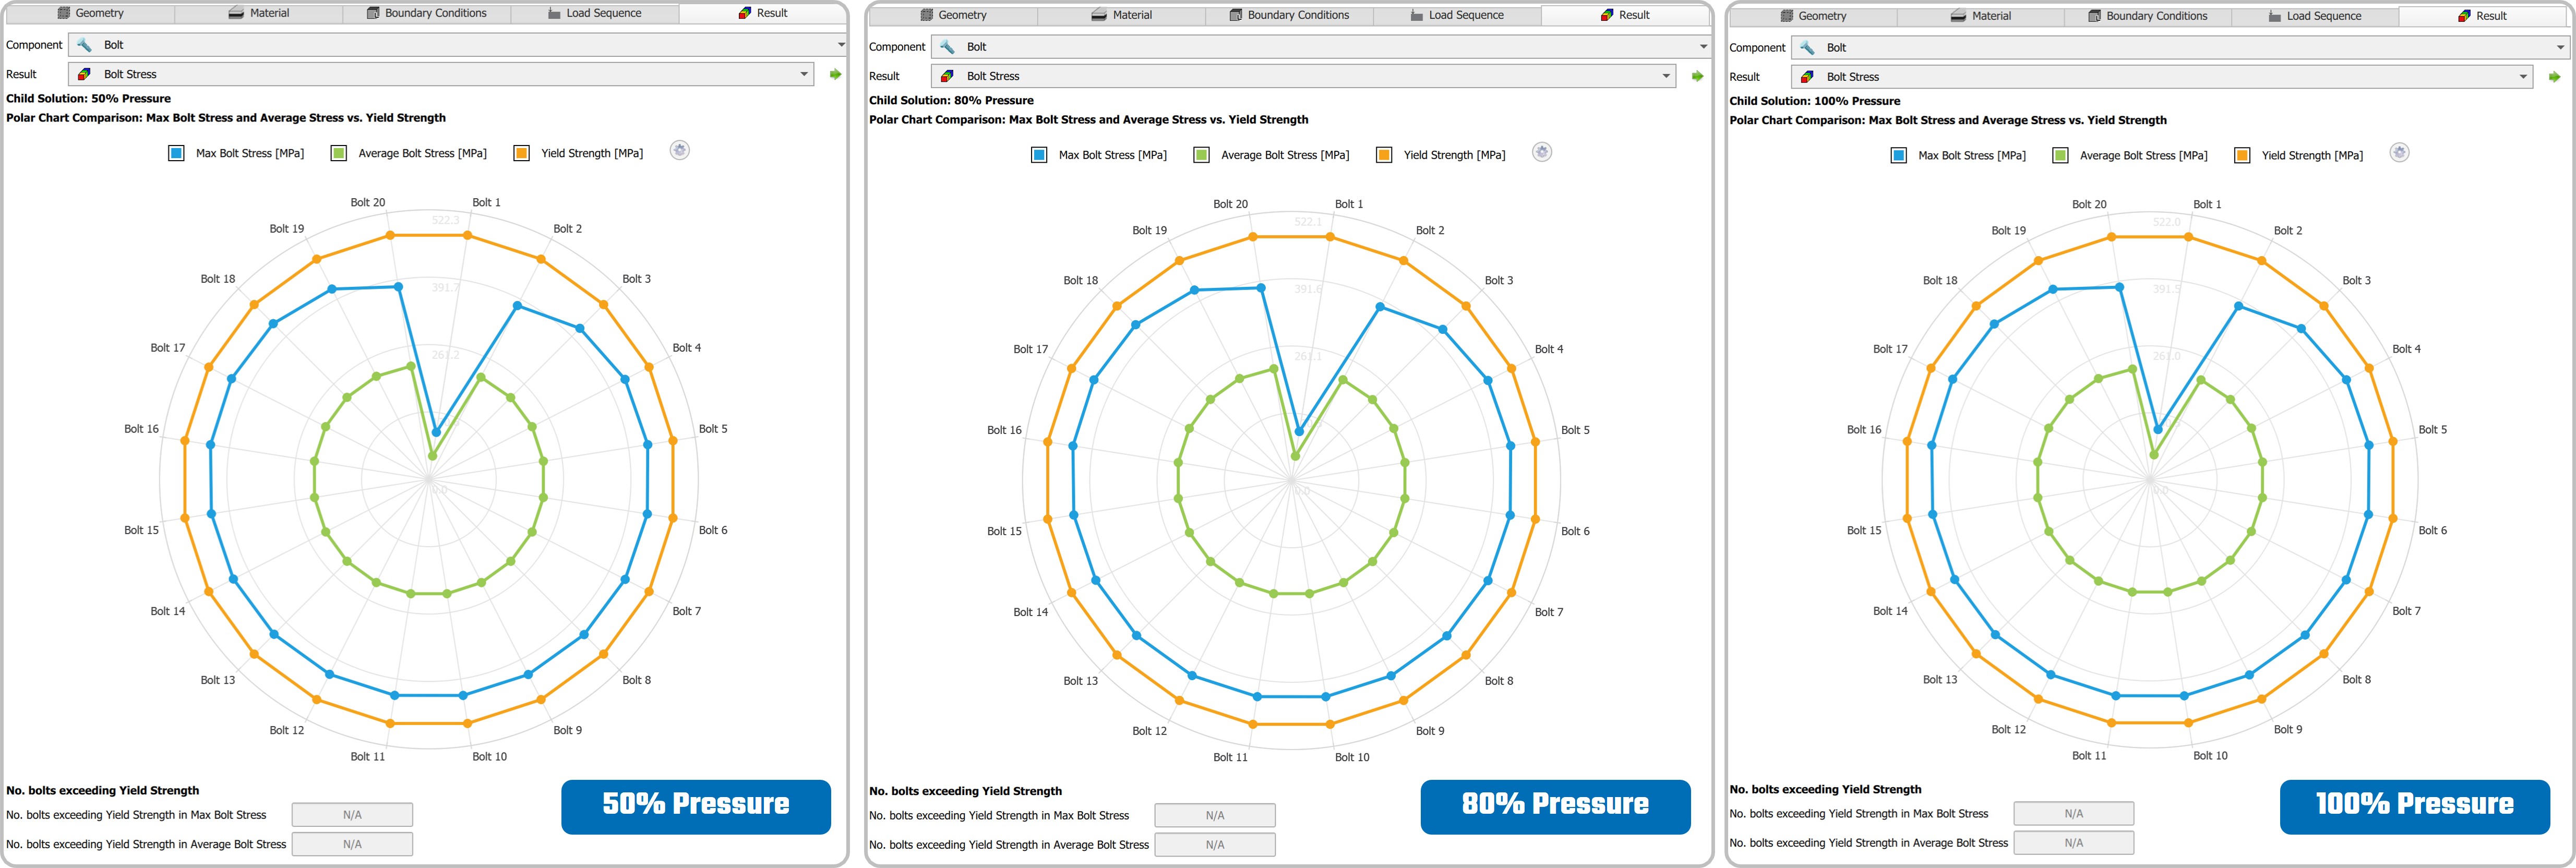Click Material tab icon in 80% Pressure panel

[x=1099, y=15]
